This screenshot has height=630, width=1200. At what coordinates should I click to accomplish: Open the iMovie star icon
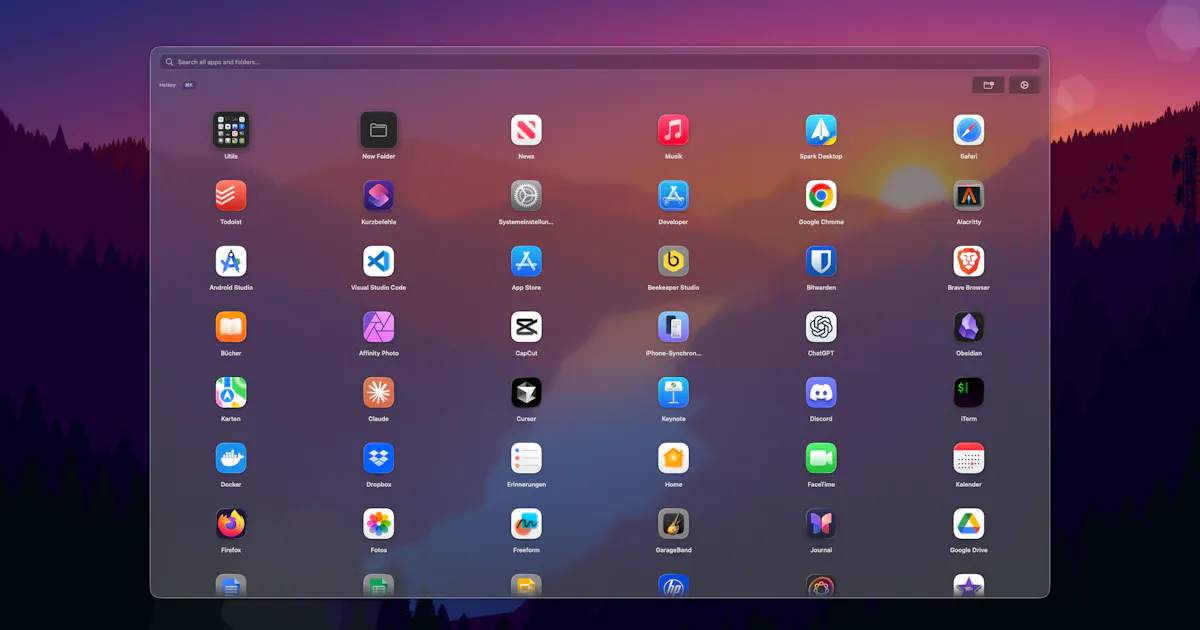969,586
